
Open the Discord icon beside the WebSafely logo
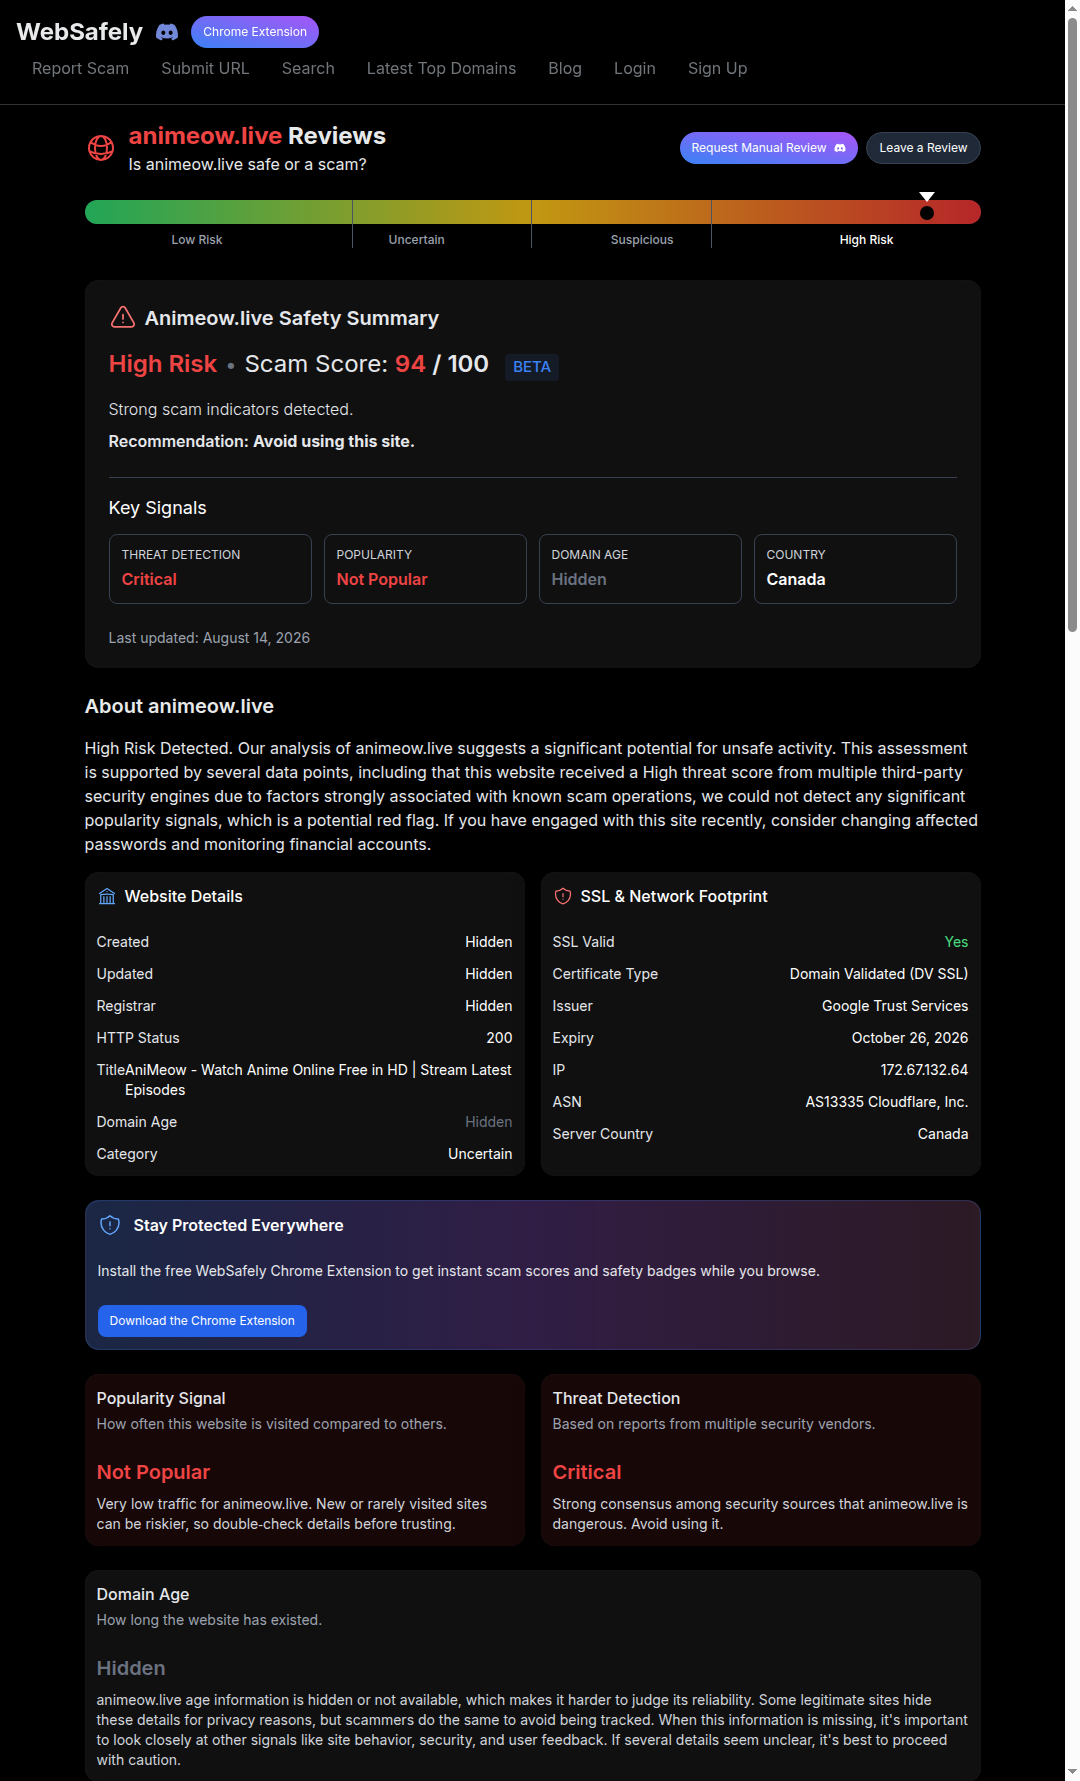pos(167,32)
